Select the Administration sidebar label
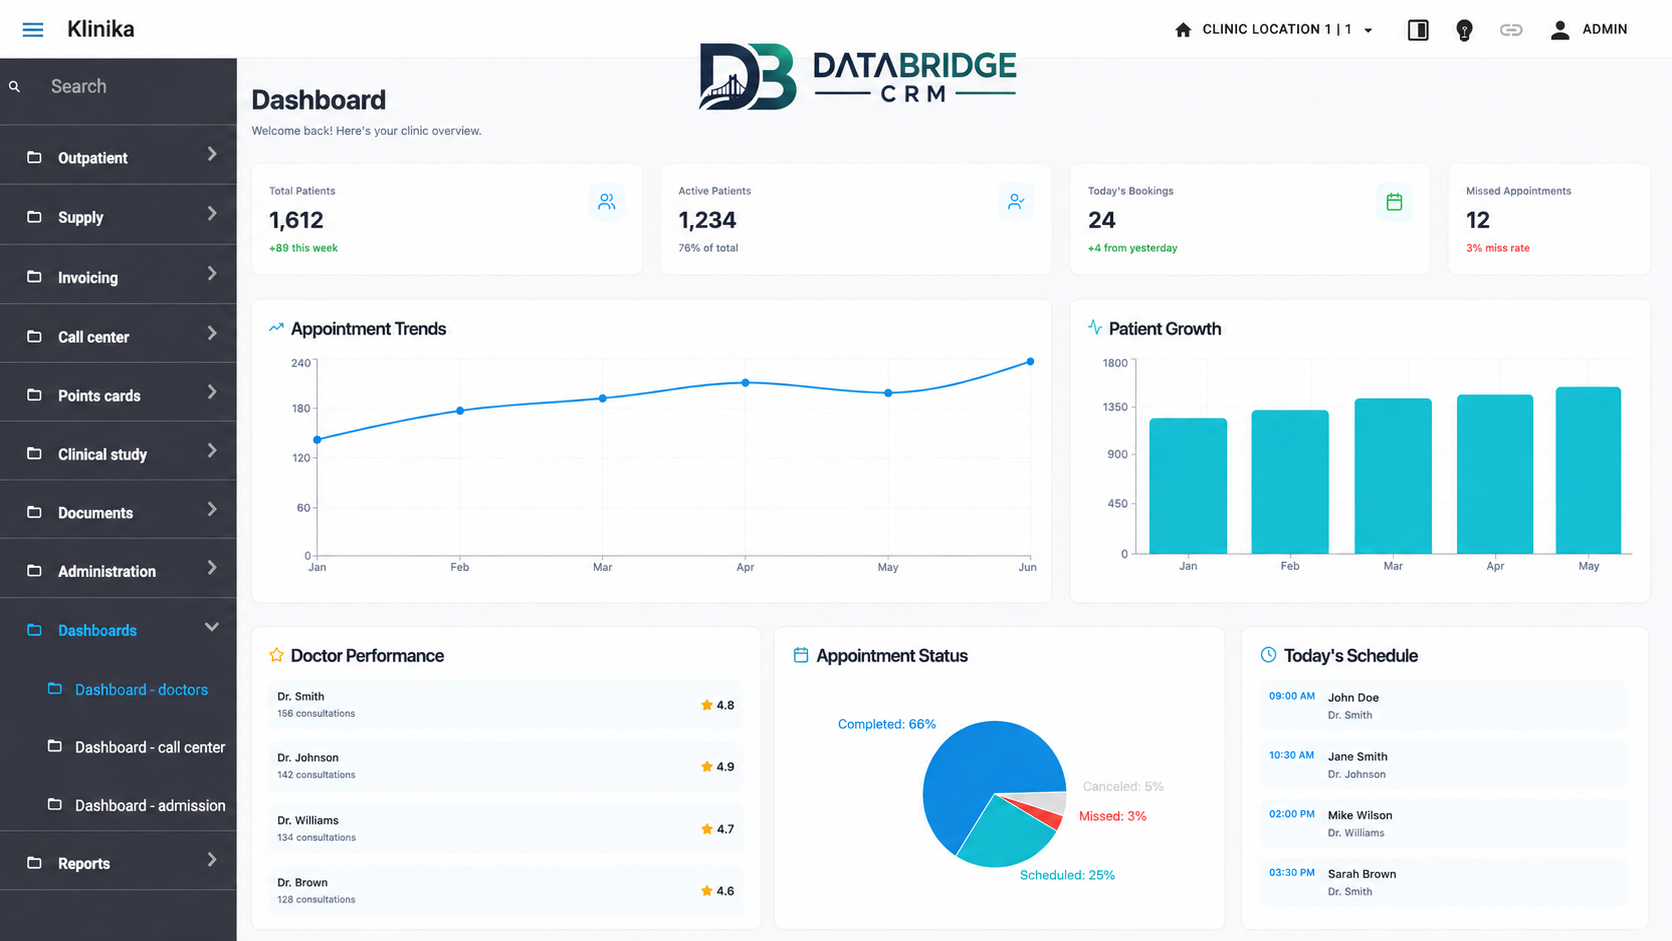The image size is (1672, 941). [x=107, y=571]
